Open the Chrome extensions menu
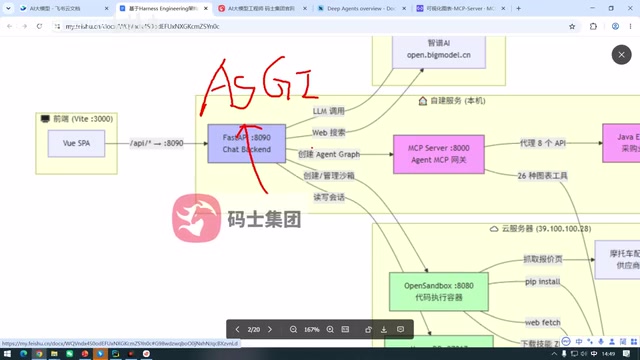640x360 pixels. coord(593,26)
